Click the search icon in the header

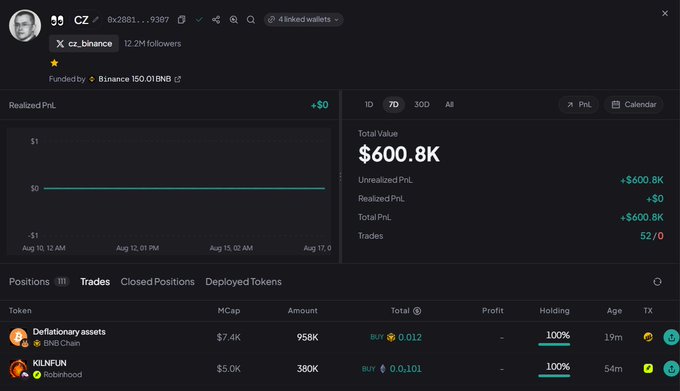coord(251,20)
